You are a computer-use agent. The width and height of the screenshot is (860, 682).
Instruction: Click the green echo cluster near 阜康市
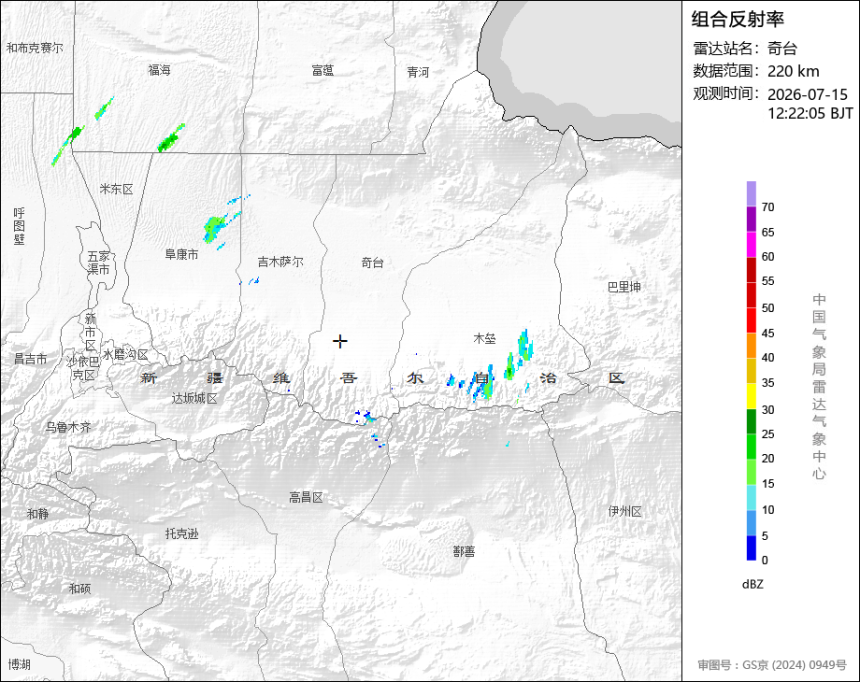coord(215,228)
